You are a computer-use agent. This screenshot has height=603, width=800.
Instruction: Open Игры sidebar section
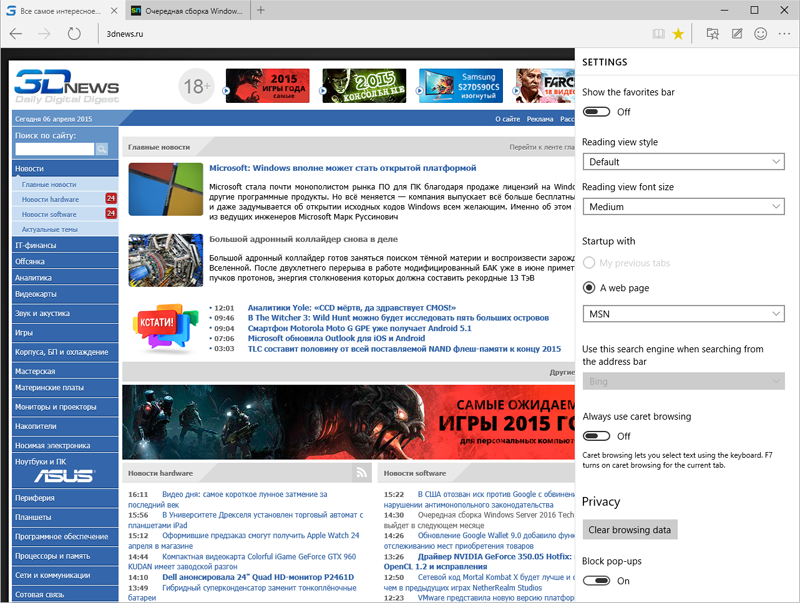65,333
